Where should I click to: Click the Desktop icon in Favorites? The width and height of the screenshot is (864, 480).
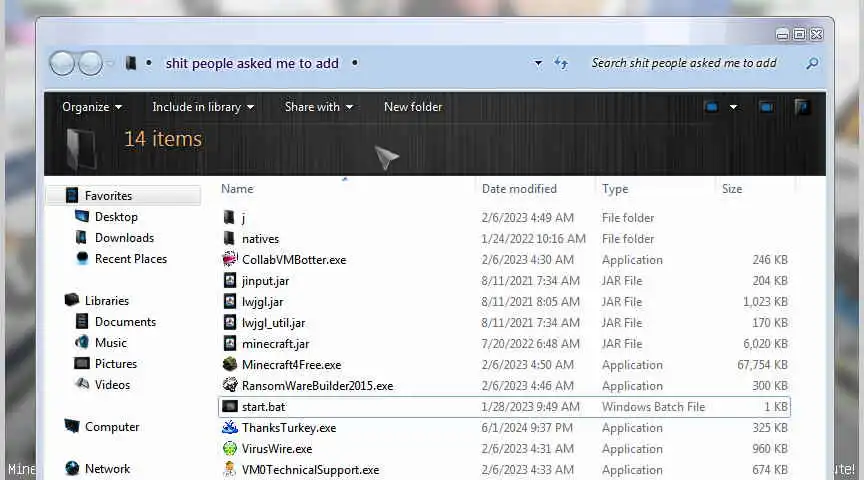tap(82, 217)
